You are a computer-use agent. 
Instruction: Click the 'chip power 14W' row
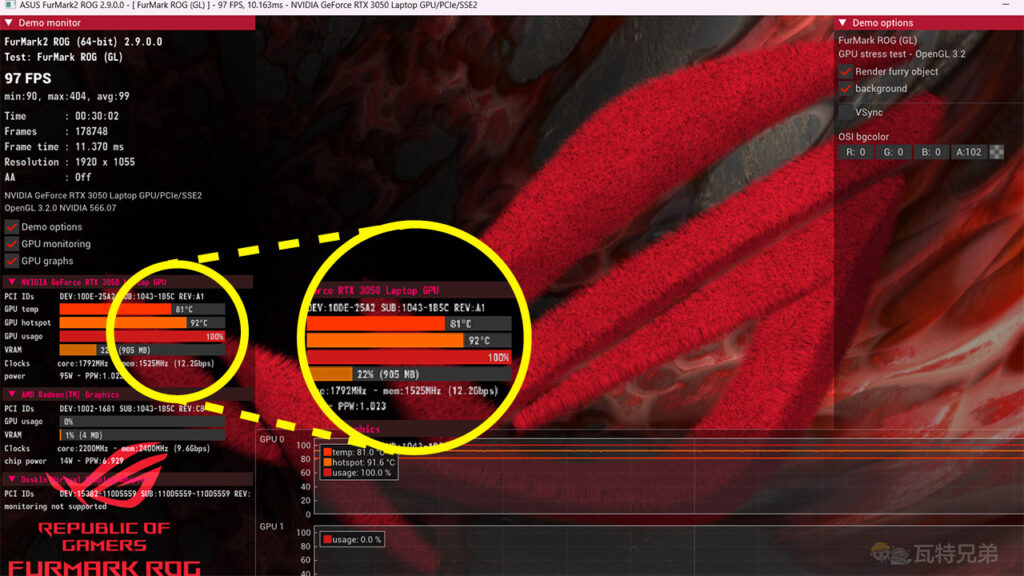(64, 461)
